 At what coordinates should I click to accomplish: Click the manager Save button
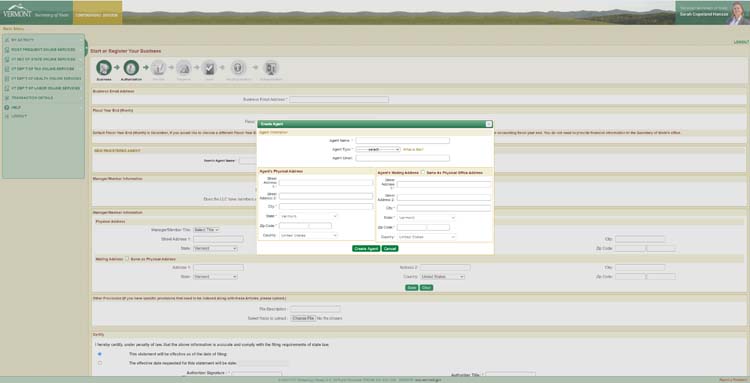411,288
